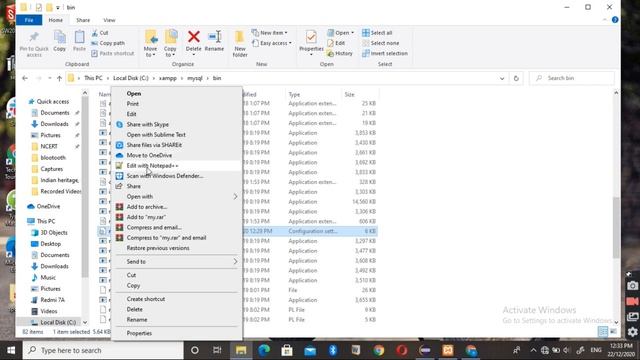This screenshot has height=360, width=640.
Task: Open Google Chrome from taskbar
Action: click(379, 350)
